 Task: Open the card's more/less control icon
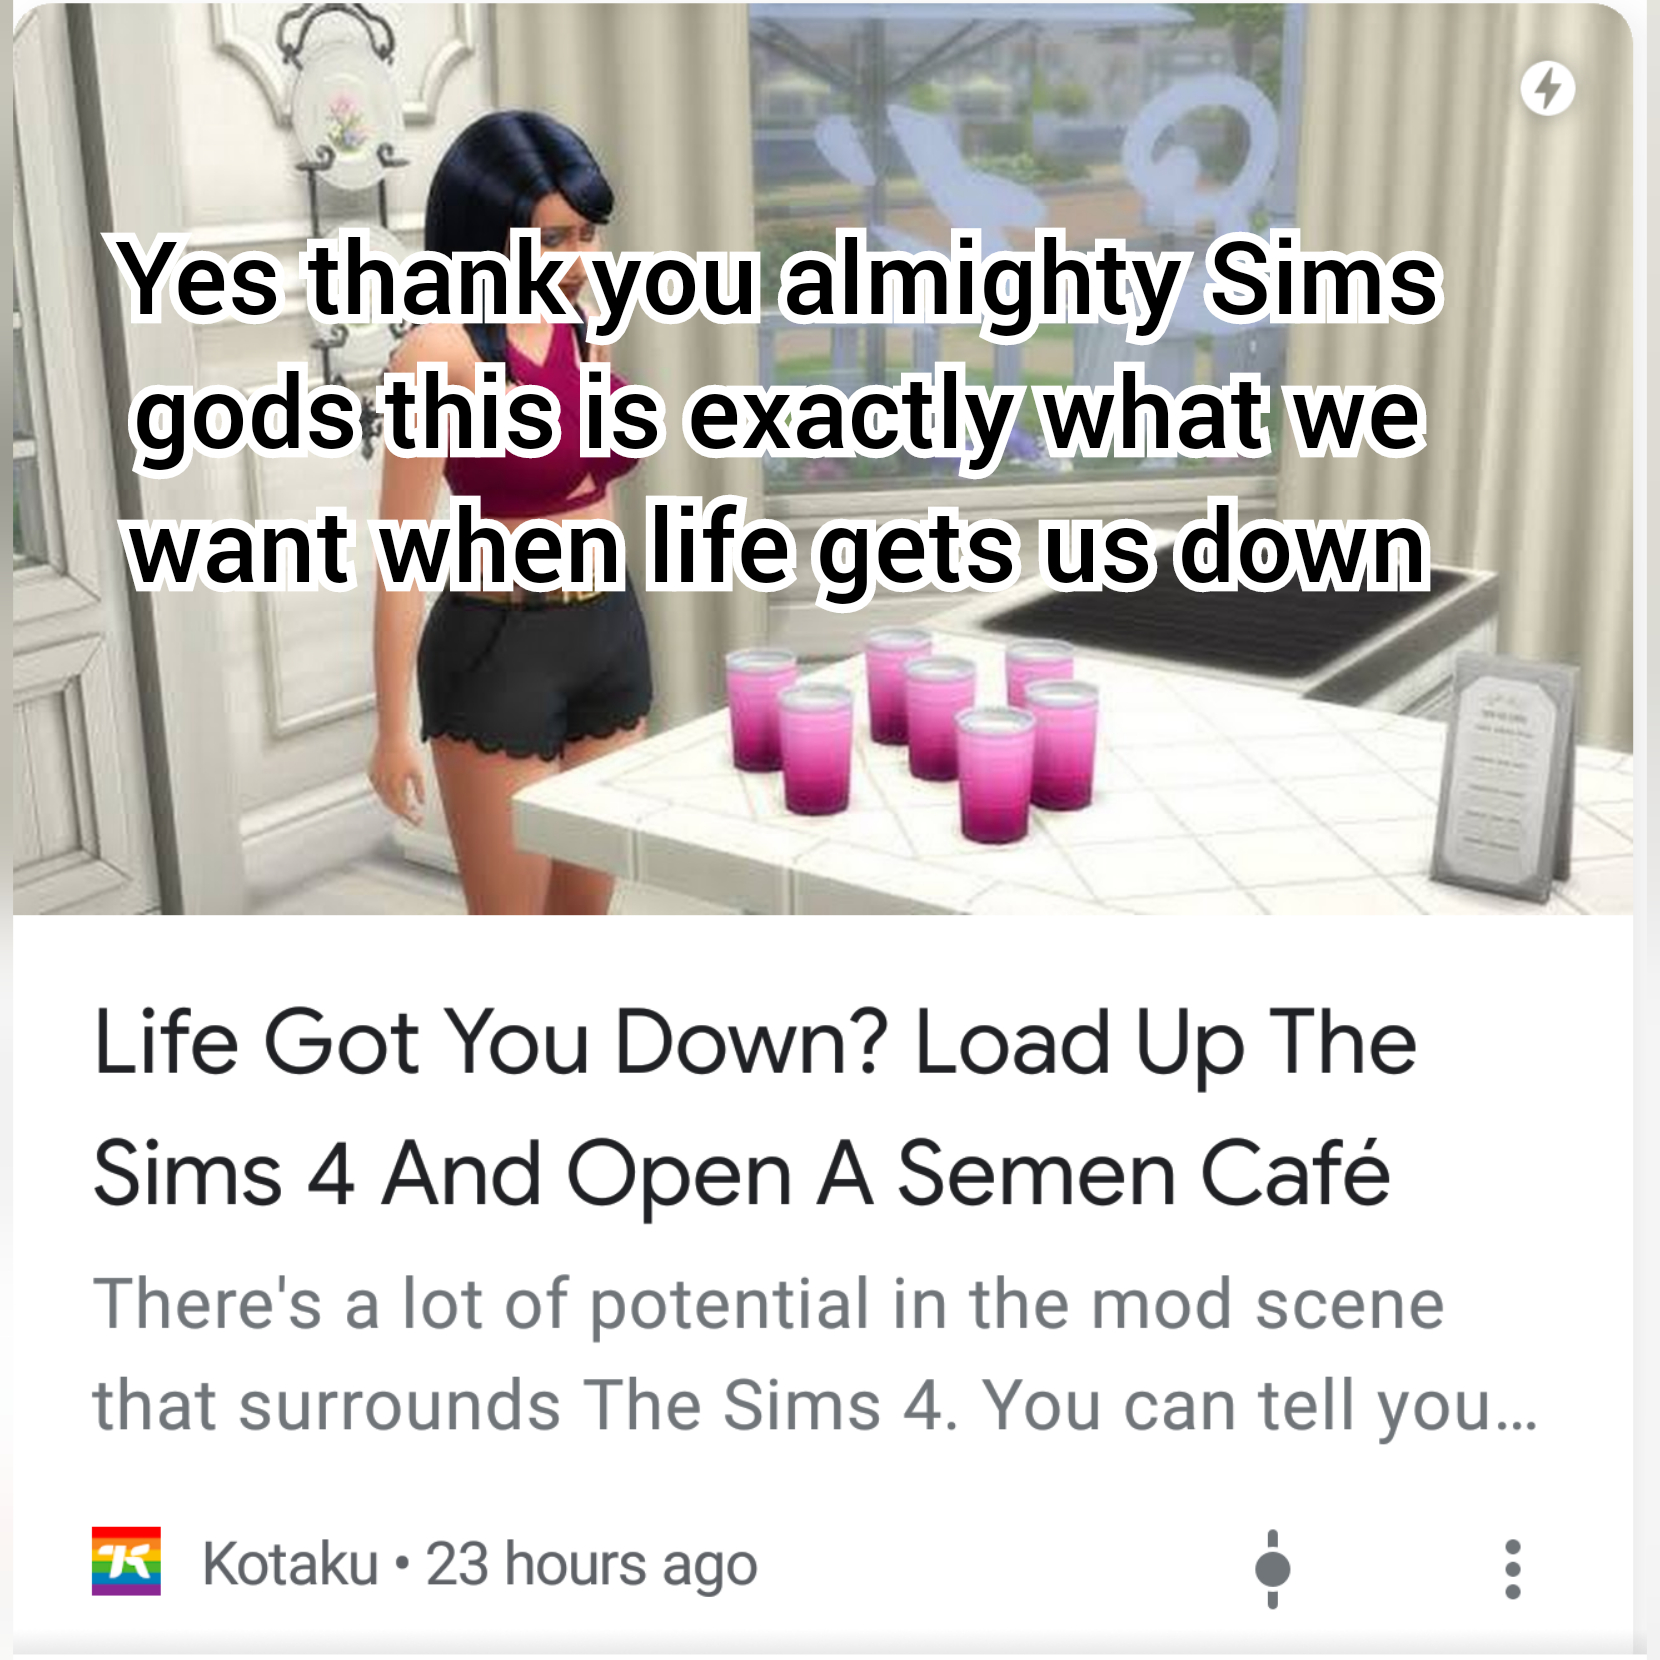1272,1568
